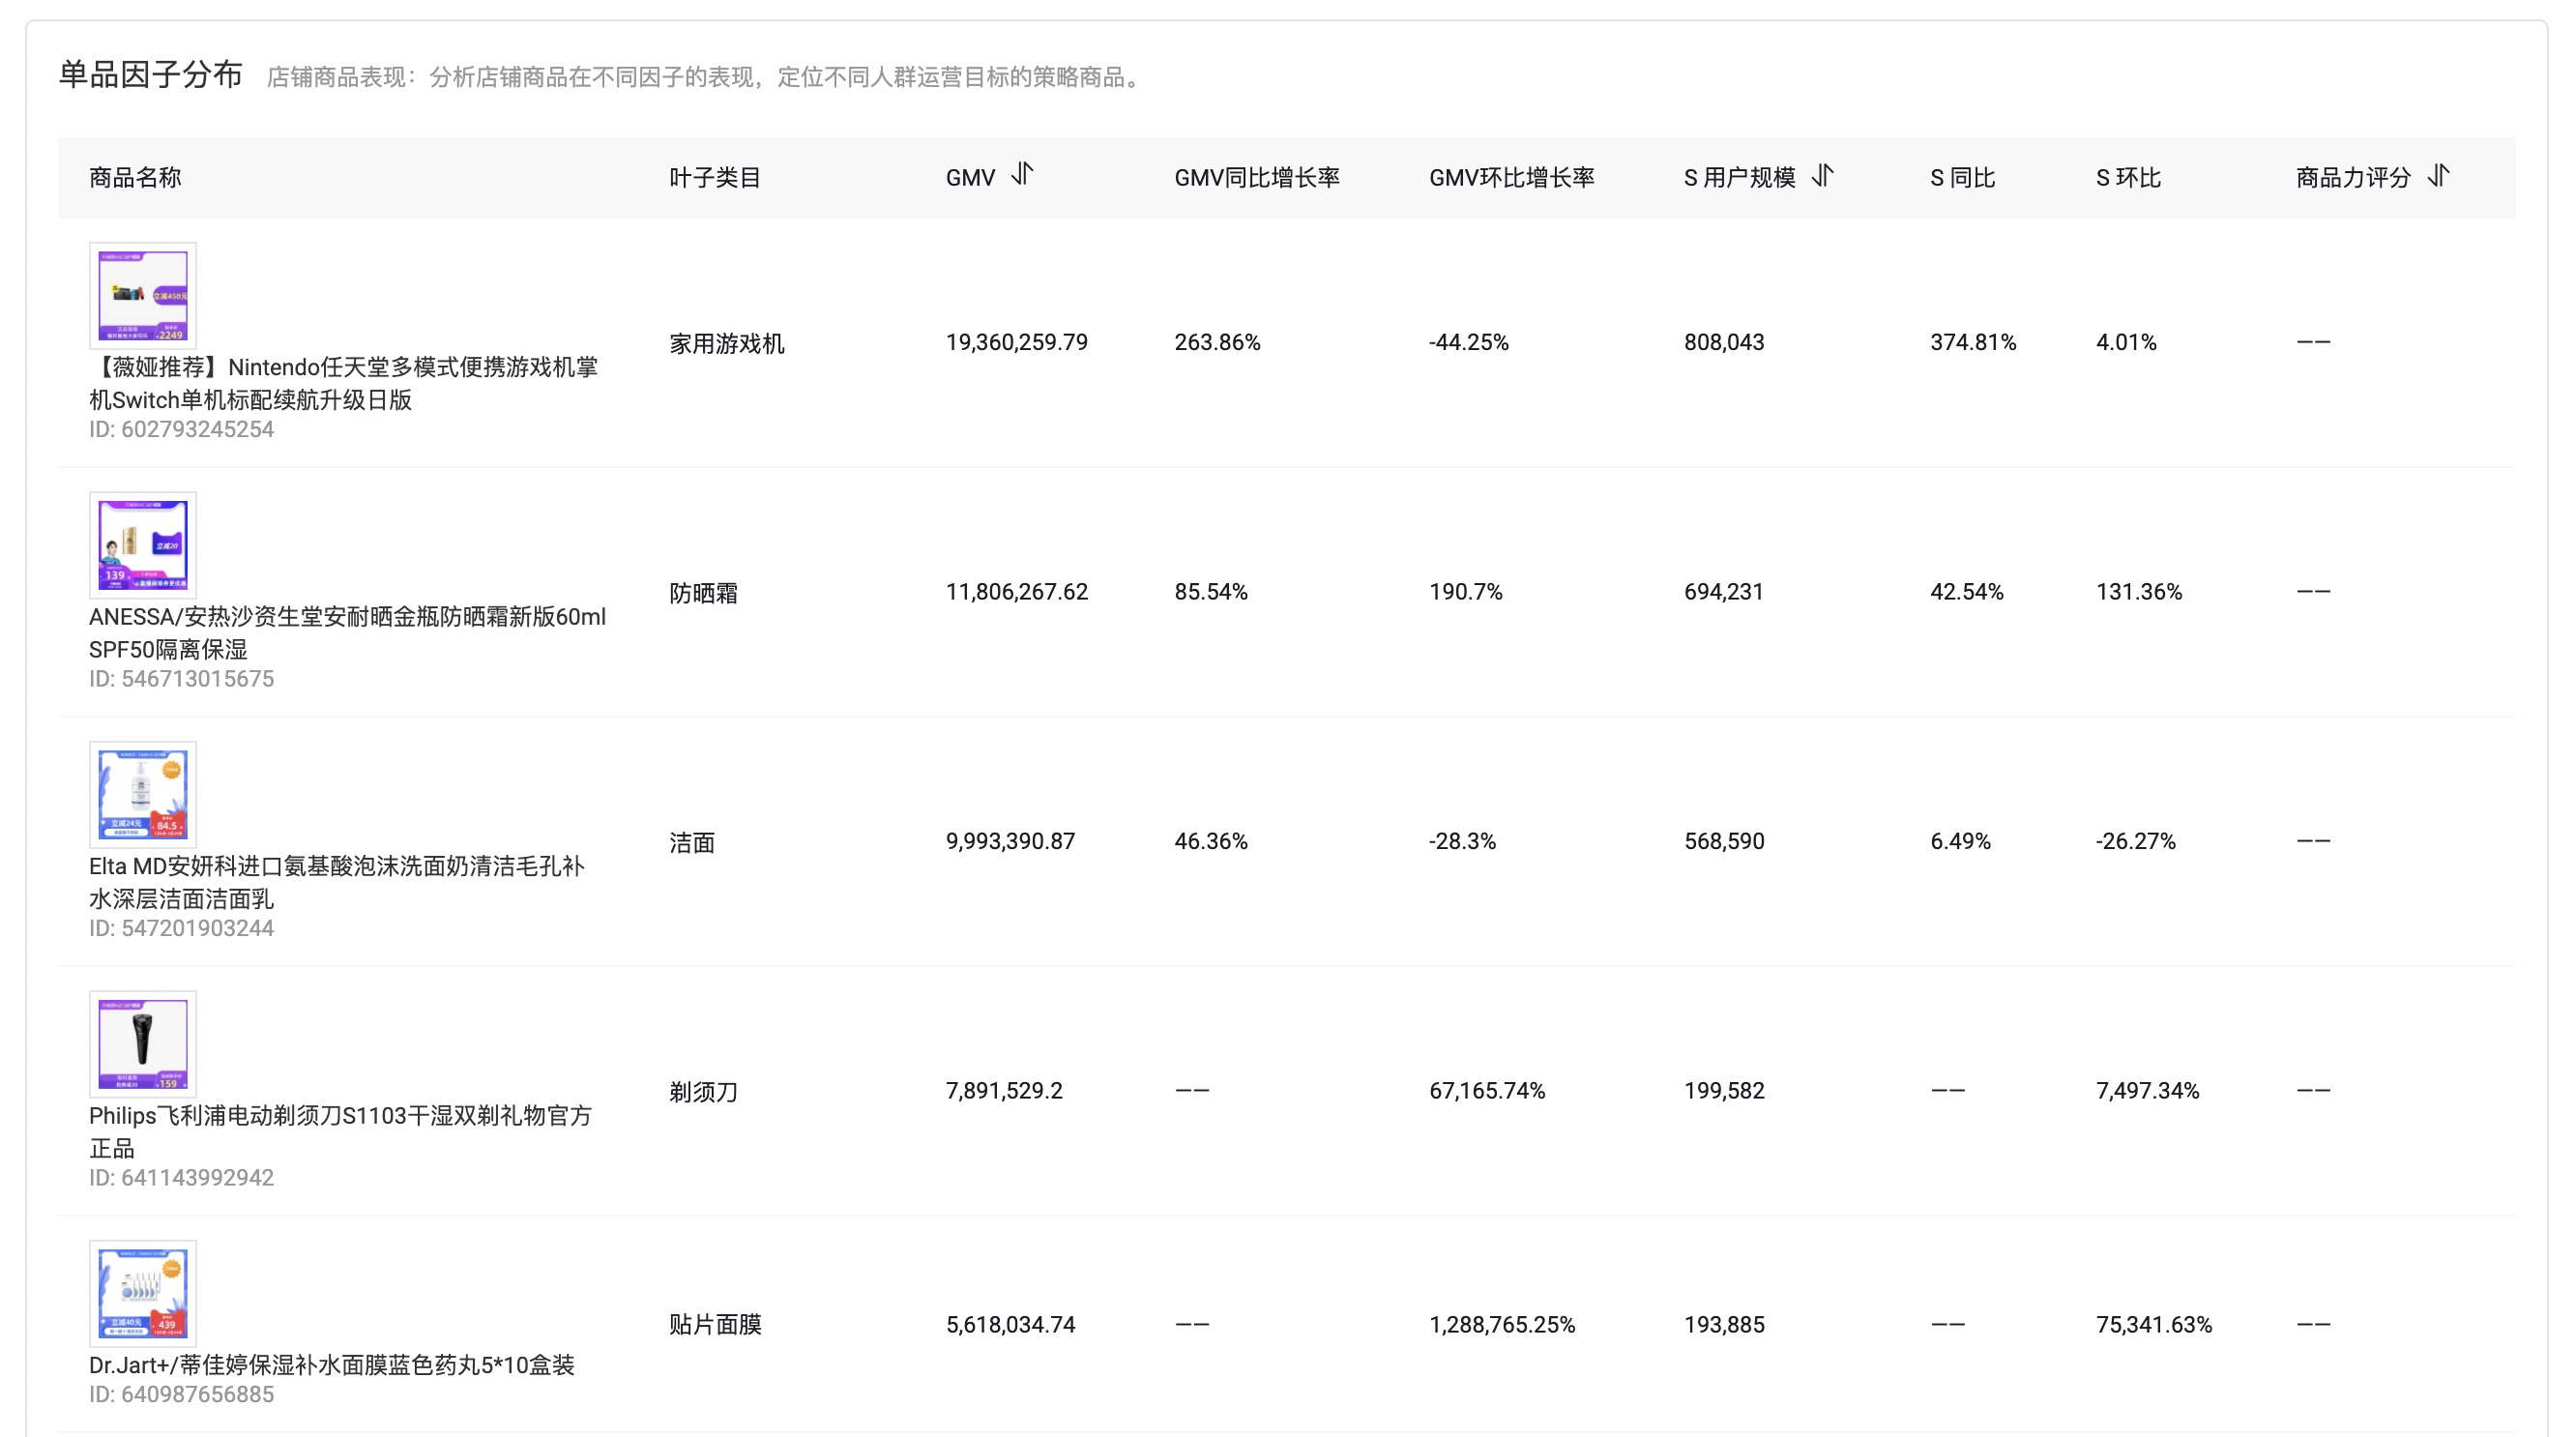
Task: Open Philips shaver product thumbnail
Action: [142, 1044]
